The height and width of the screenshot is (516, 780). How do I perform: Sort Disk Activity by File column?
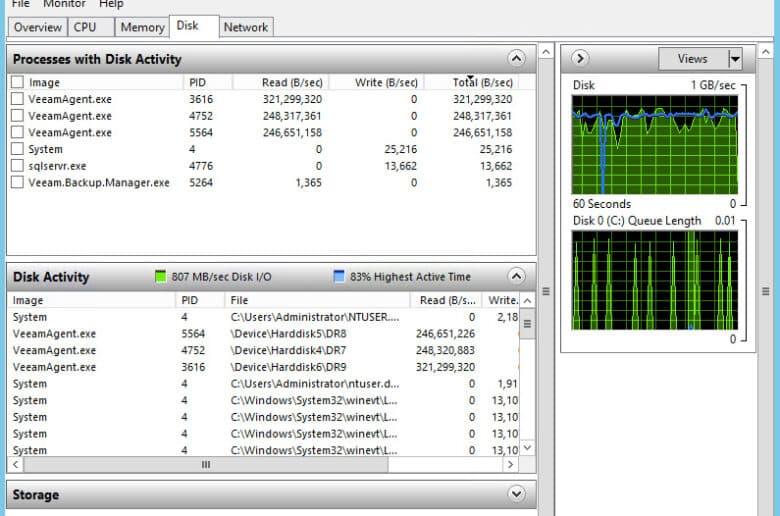point(317,300)
